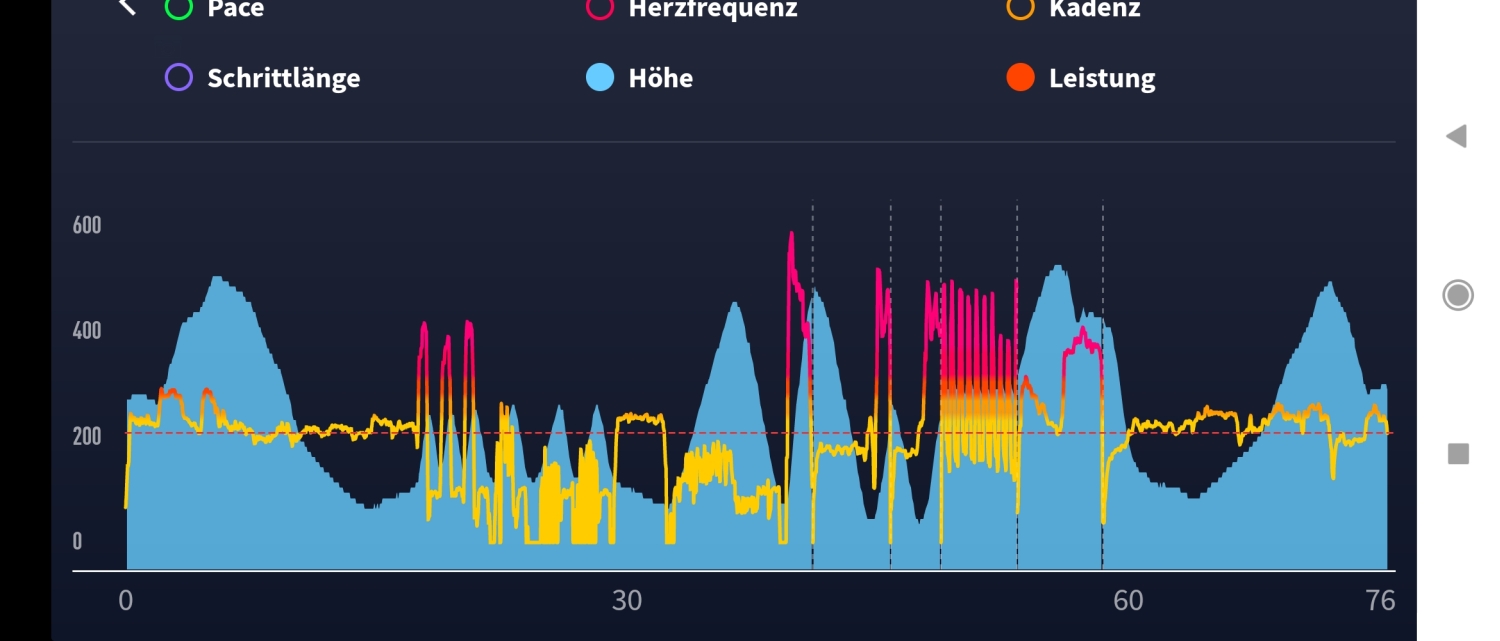
Task: Click the Leistung text label
Action: 1102,78
